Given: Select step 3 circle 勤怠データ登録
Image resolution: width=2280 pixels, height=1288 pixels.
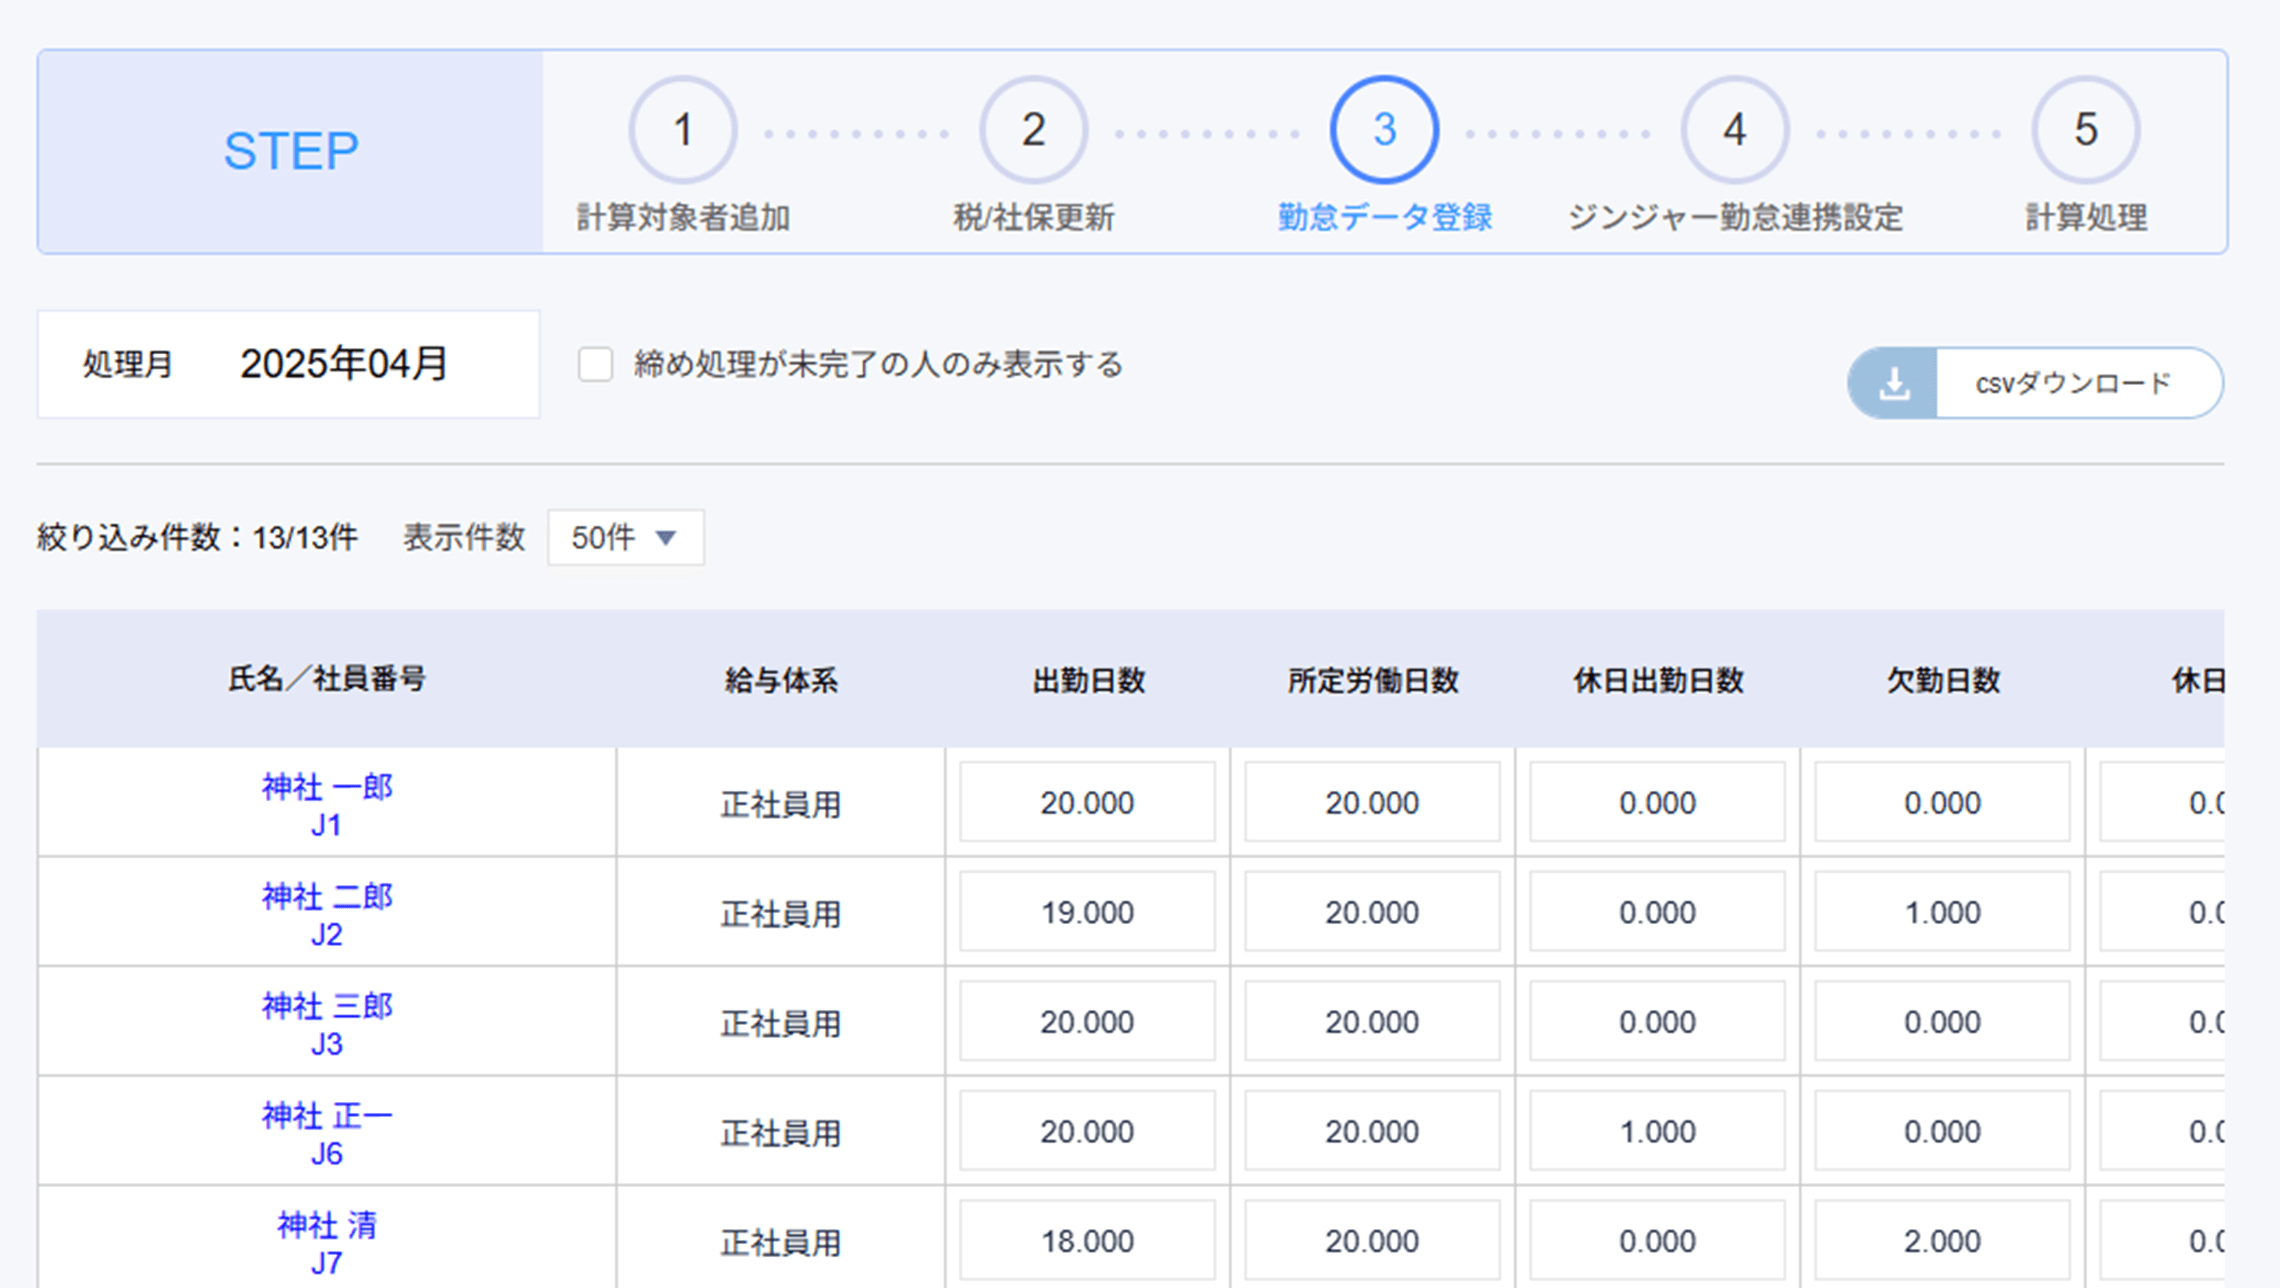Looking at the screenshot, I should click(x=1384, y=130).
